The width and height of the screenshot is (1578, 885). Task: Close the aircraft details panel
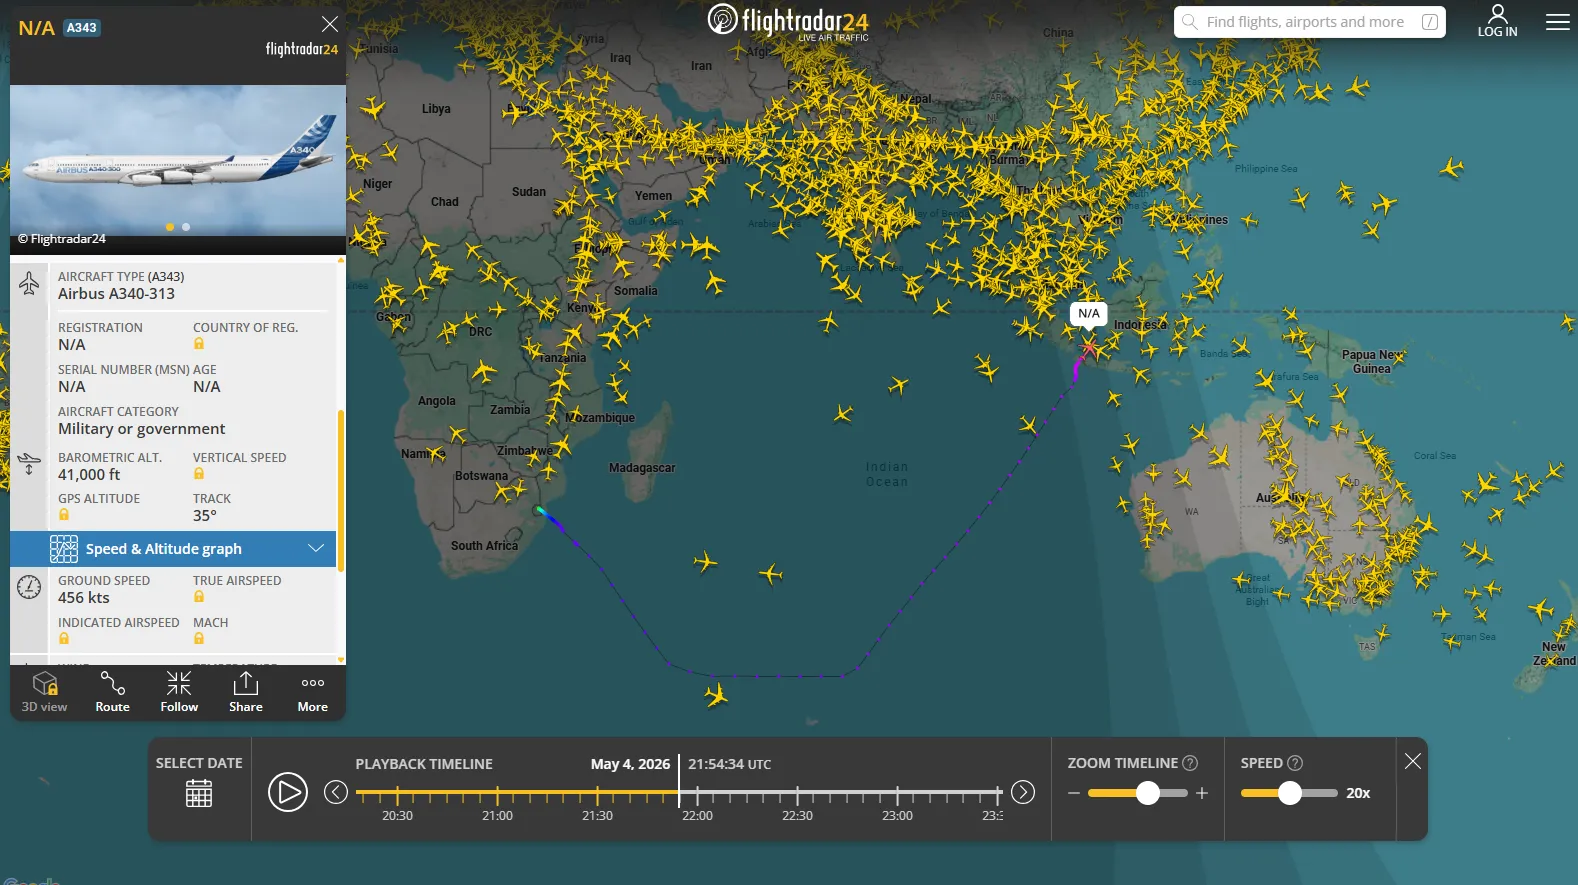pos(330,24)
